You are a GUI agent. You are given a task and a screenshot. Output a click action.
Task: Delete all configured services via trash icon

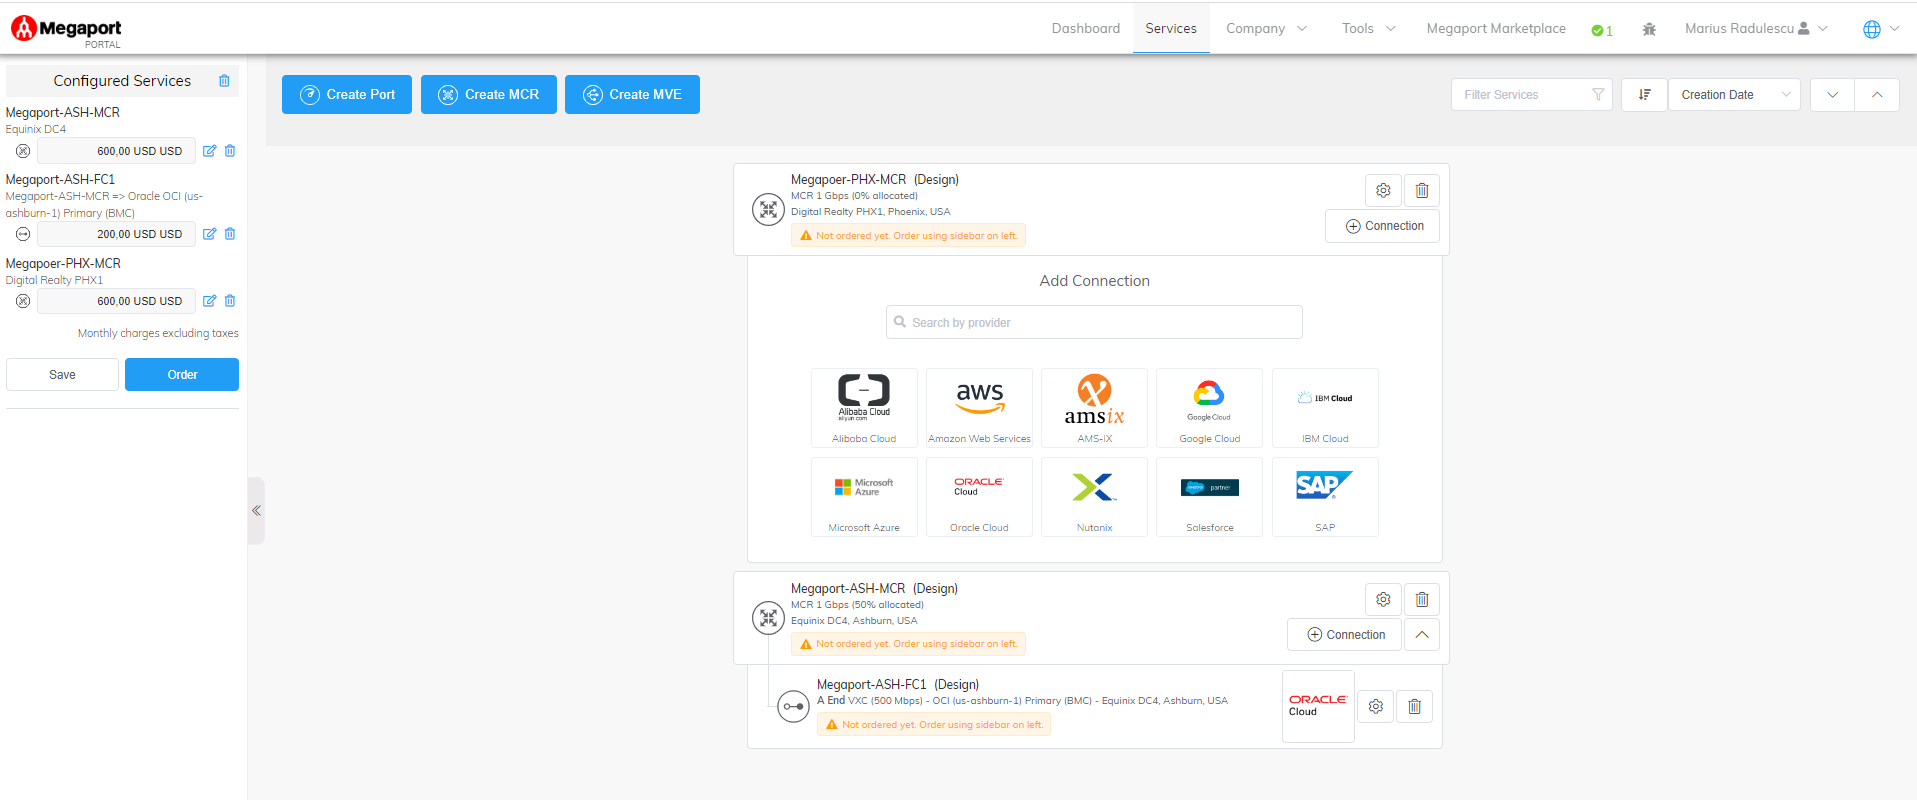pyautogui.click(x=224, y=81)
